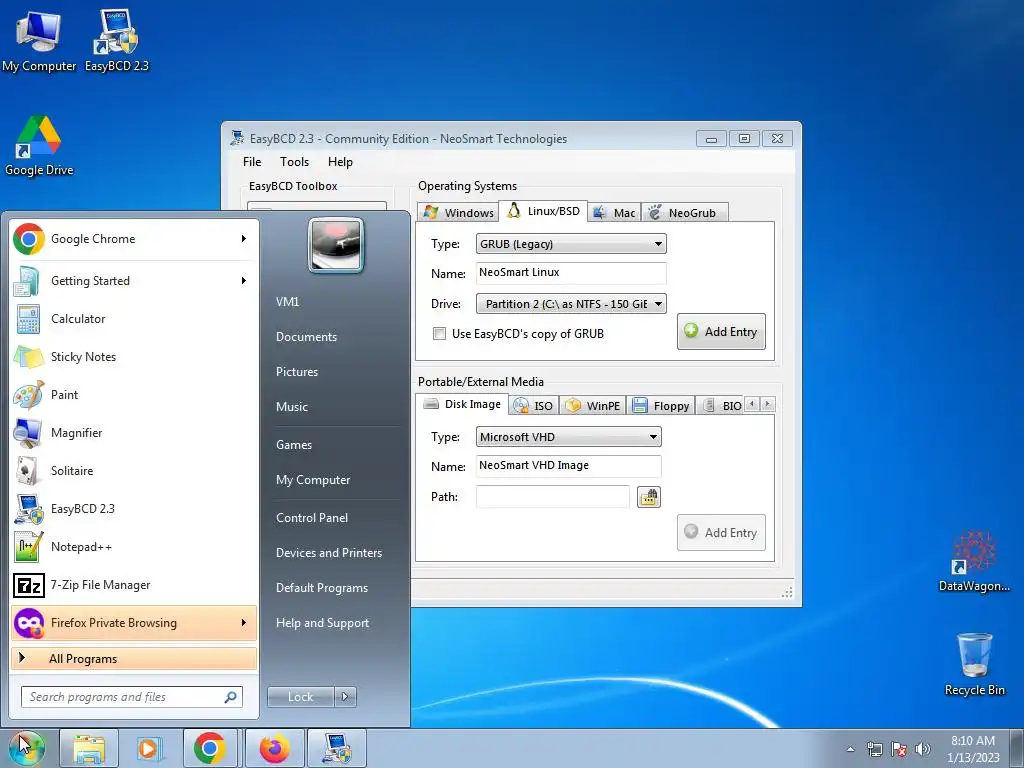Switch to the Windows OS tab
This screenshot has width=1024, height=768.
pyautogui.click(x=458, y=212)
